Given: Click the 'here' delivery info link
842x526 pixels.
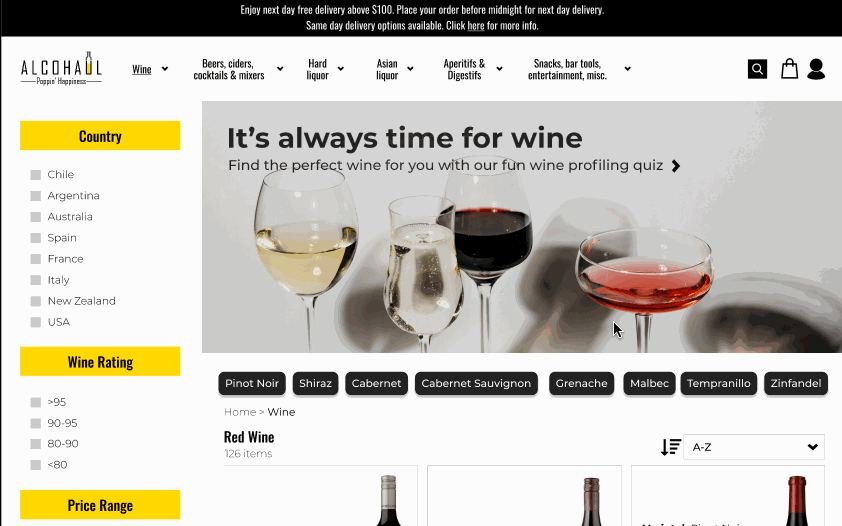Looking at the screenshot, I should (x=476, y=25).
